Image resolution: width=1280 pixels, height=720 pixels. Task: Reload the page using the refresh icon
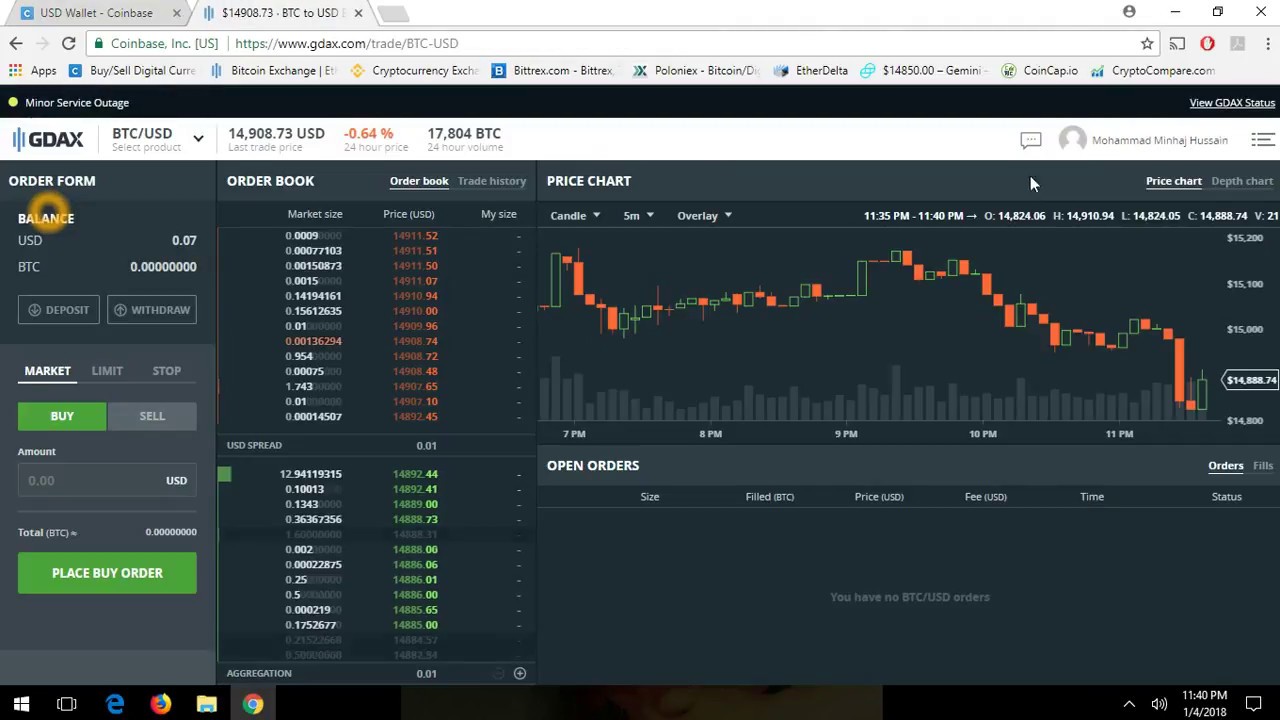(x=68, y=43)
